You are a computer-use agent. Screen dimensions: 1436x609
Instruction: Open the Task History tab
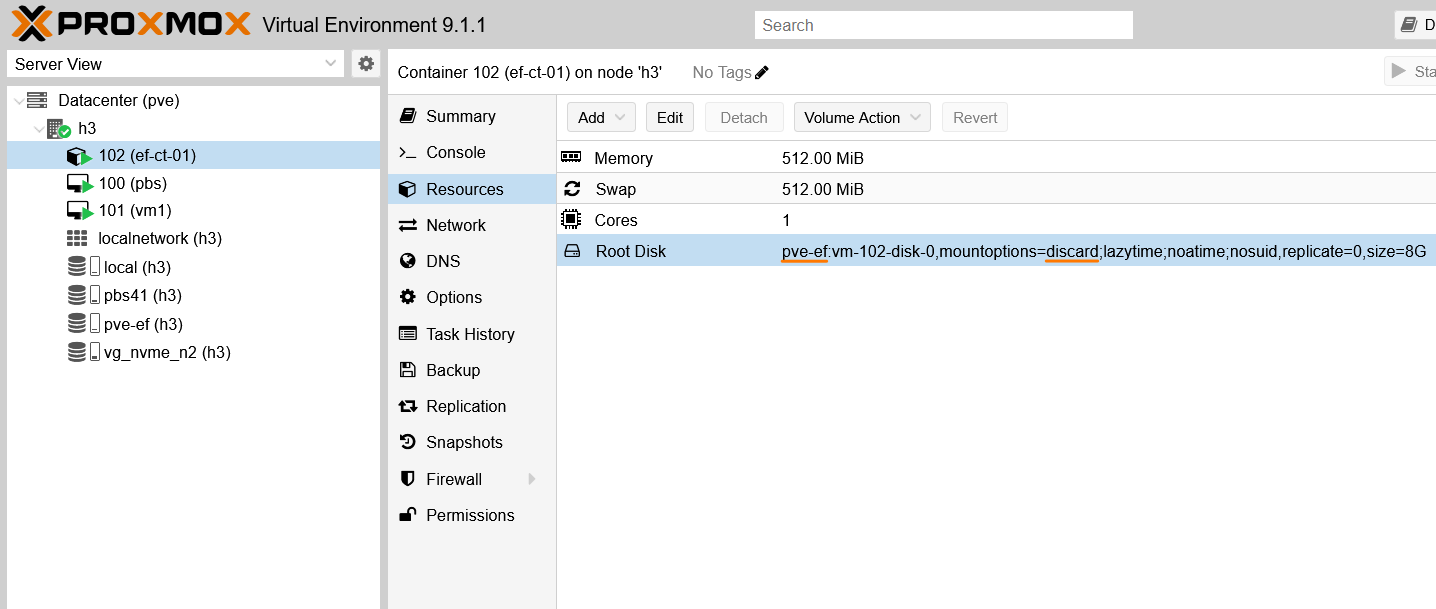click(x=471, y=334)
